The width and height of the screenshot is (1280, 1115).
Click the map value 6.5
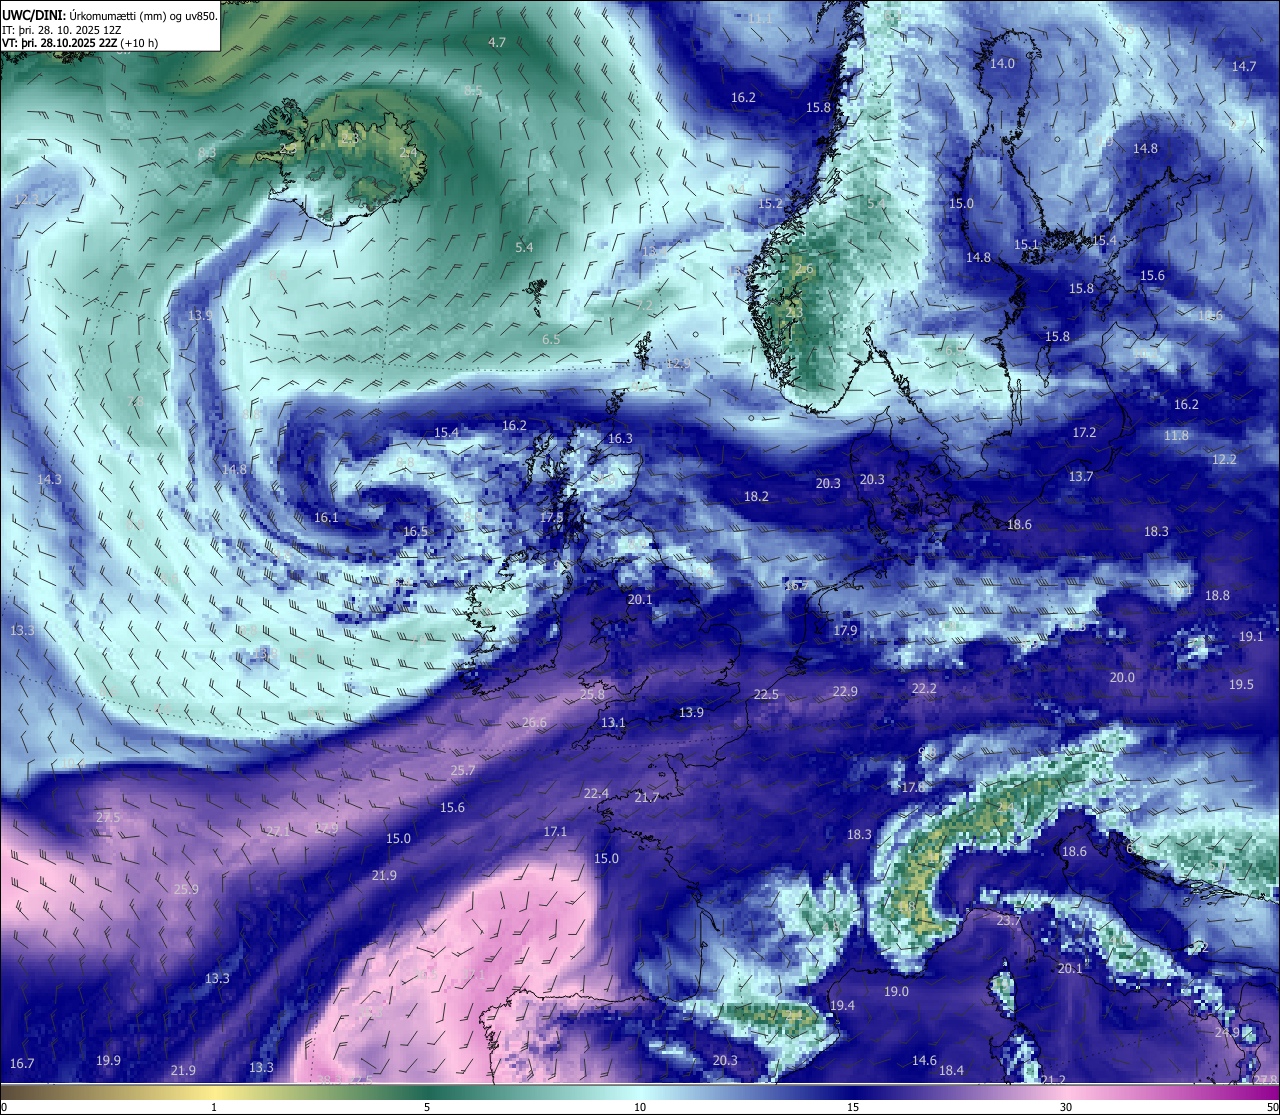point(551,339)
